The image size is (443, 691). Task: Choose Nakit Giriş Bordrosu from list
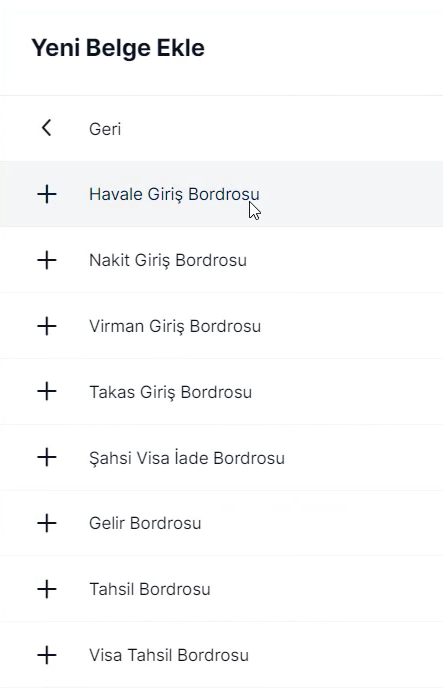tap(221, 260)
